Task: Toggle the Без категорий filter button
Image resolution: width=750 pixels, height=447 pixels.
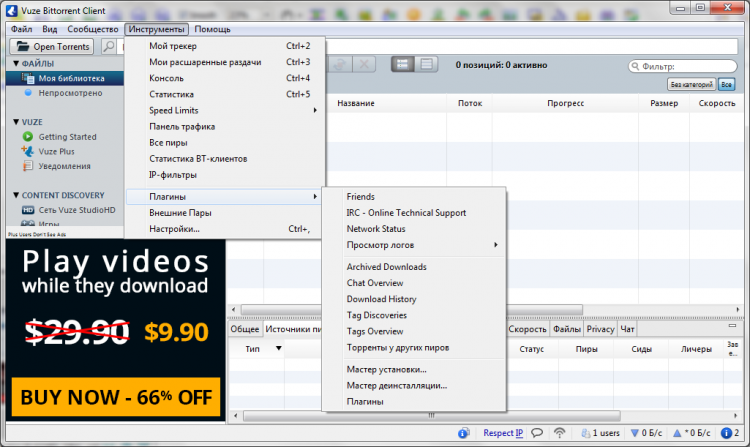Action: pos(692,85)
